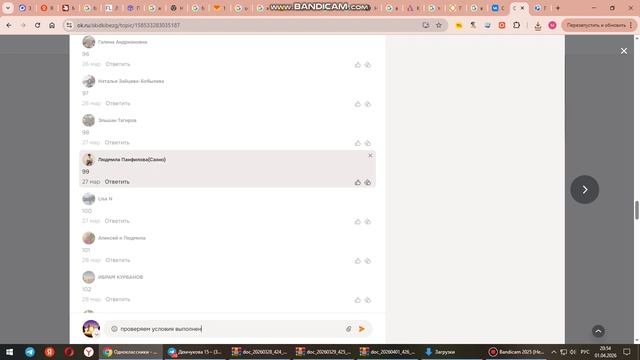Viewport: 640px width, 360px height.
Task: Go to the next post with the right arrow
Action: point(584,189)
